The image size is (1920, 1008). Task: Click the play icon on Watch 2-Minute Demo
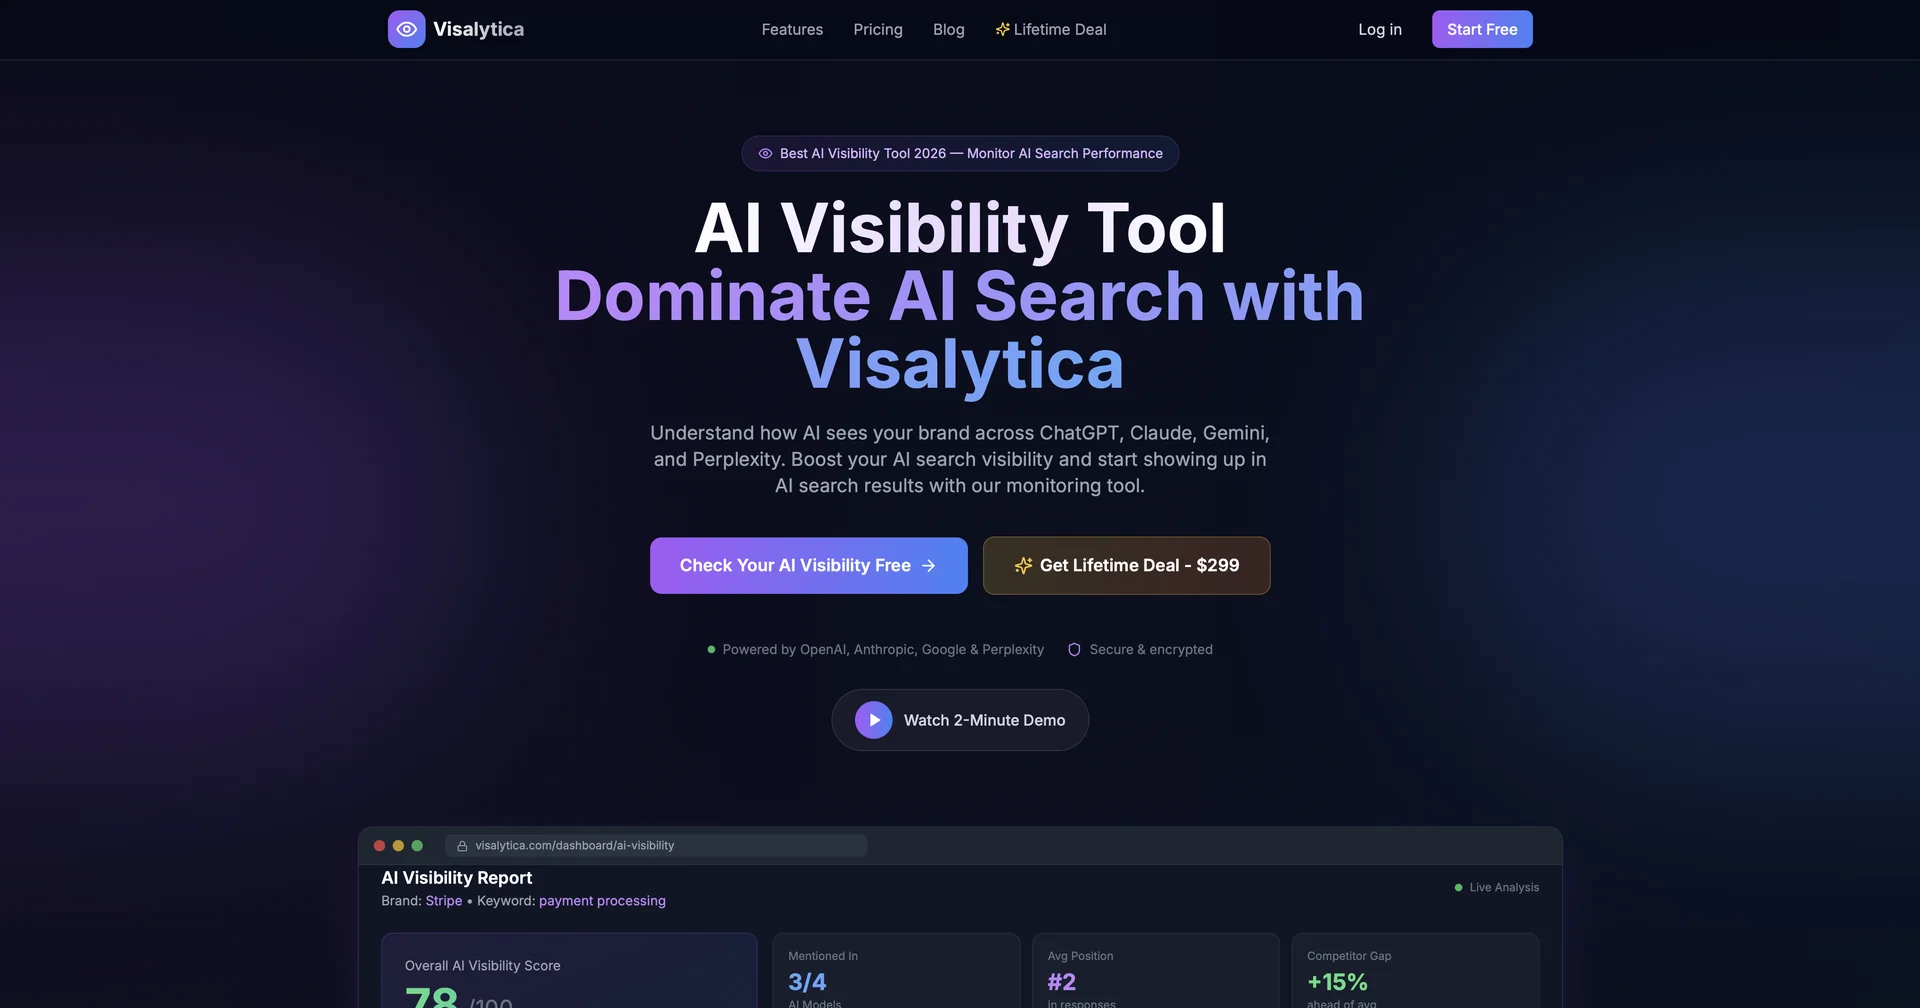(x=873, y=719)
